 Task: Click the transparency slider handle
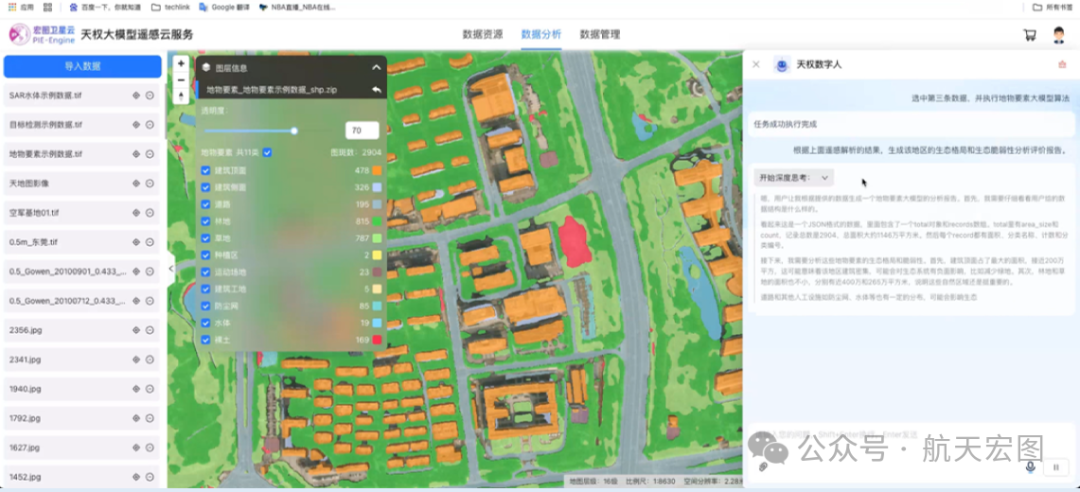click(x=294, y=130)
